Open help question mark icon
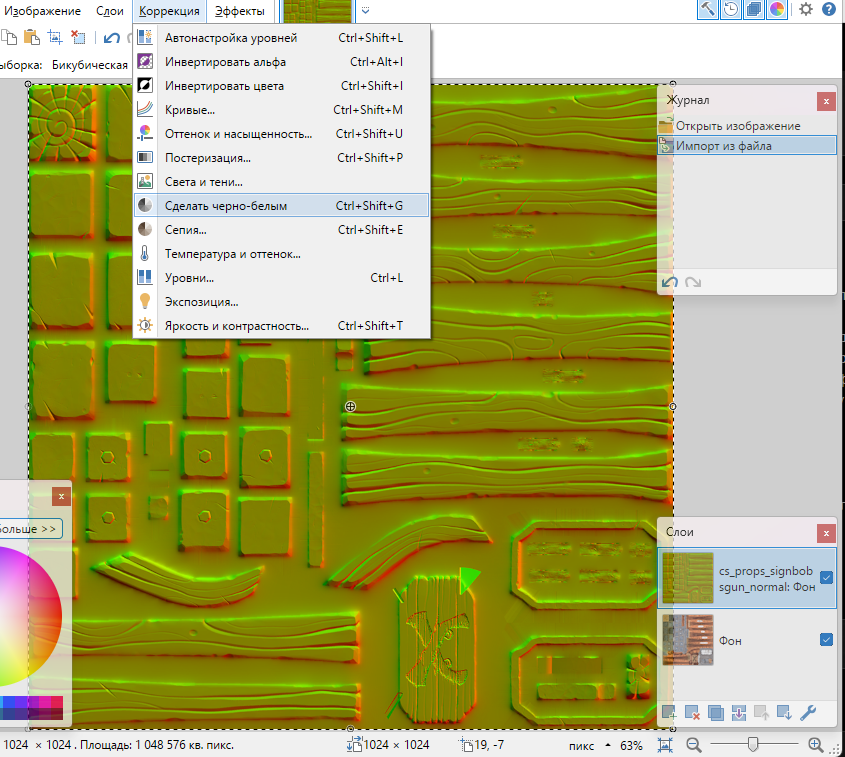This screenshot has height=757, width=845. [829, 9]
